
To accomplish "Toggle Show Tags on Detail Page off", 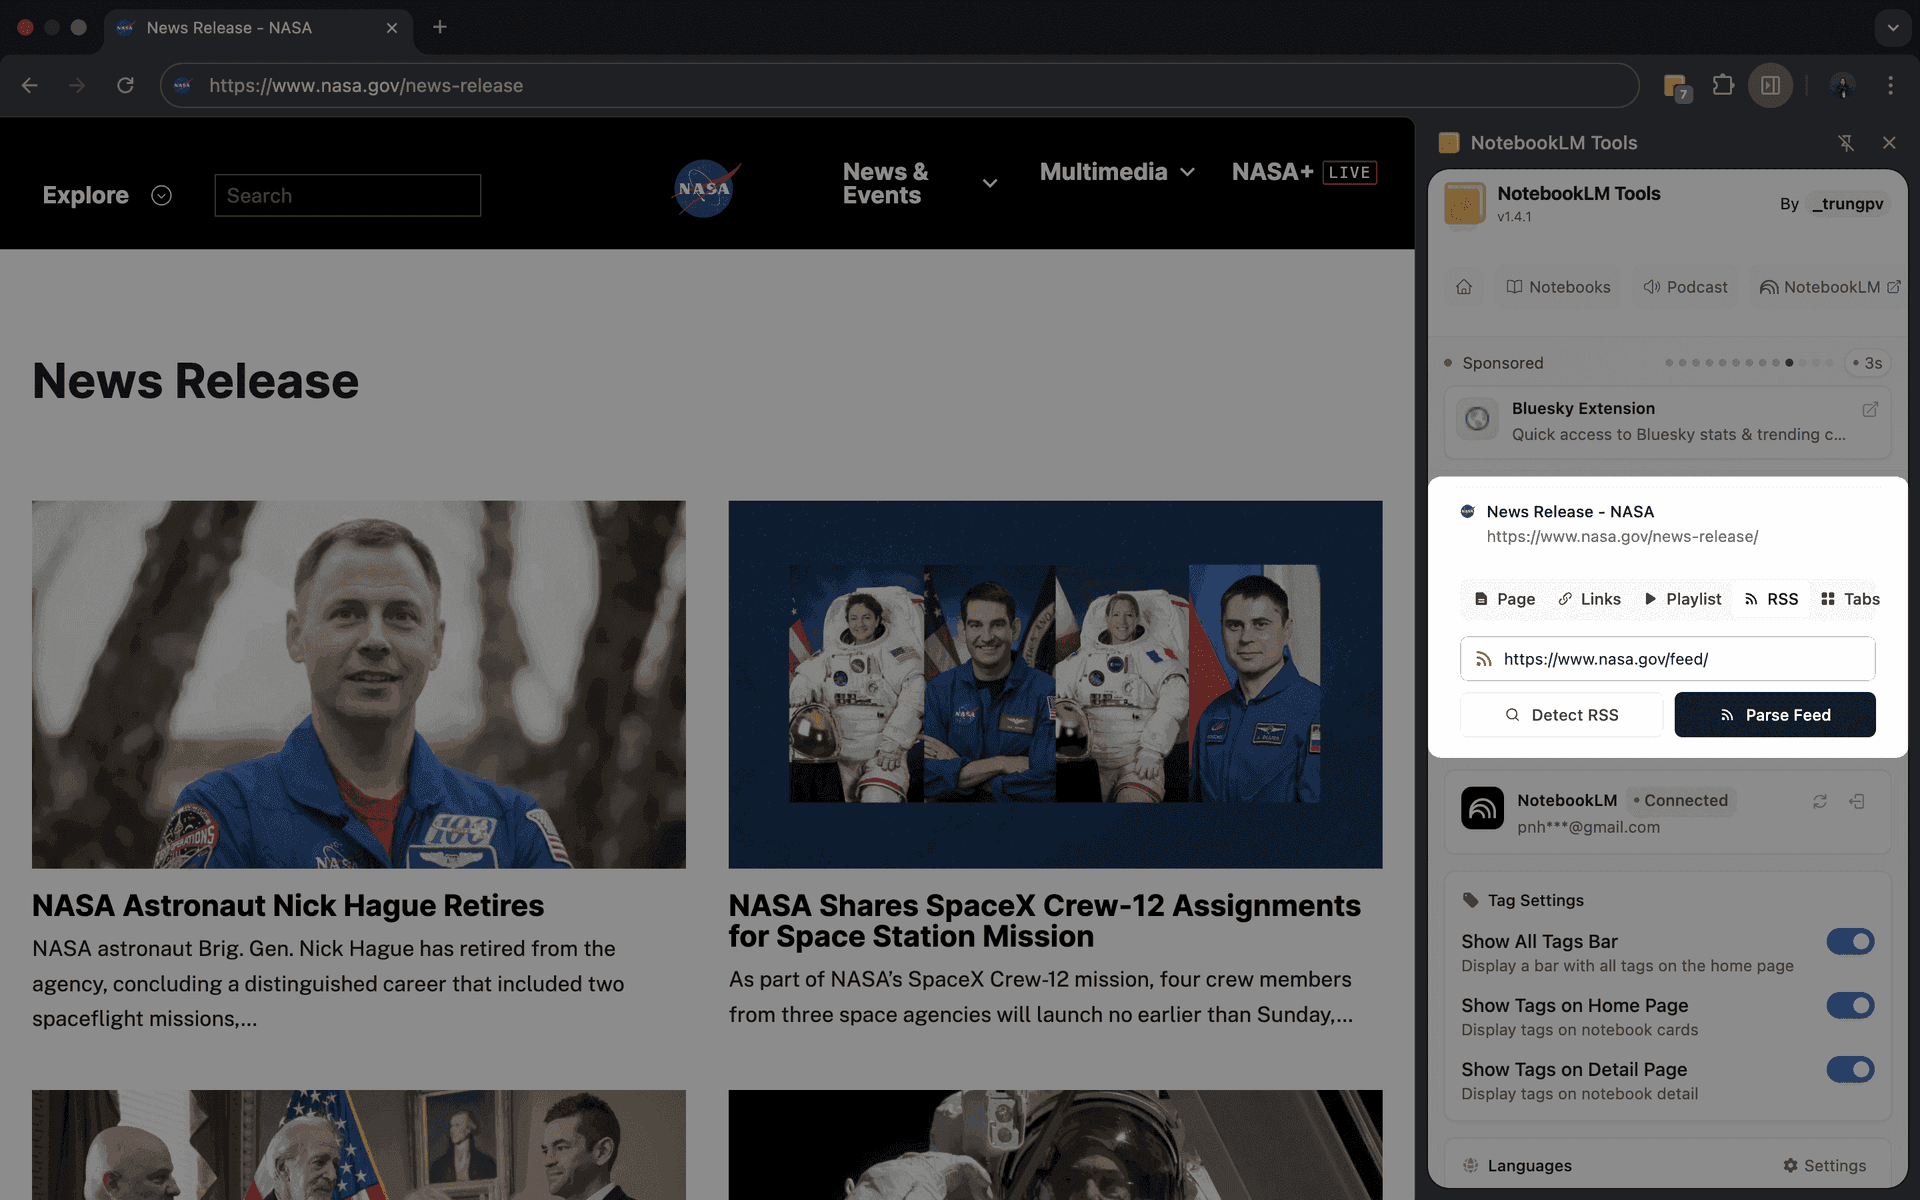I will (1851, 1069).
